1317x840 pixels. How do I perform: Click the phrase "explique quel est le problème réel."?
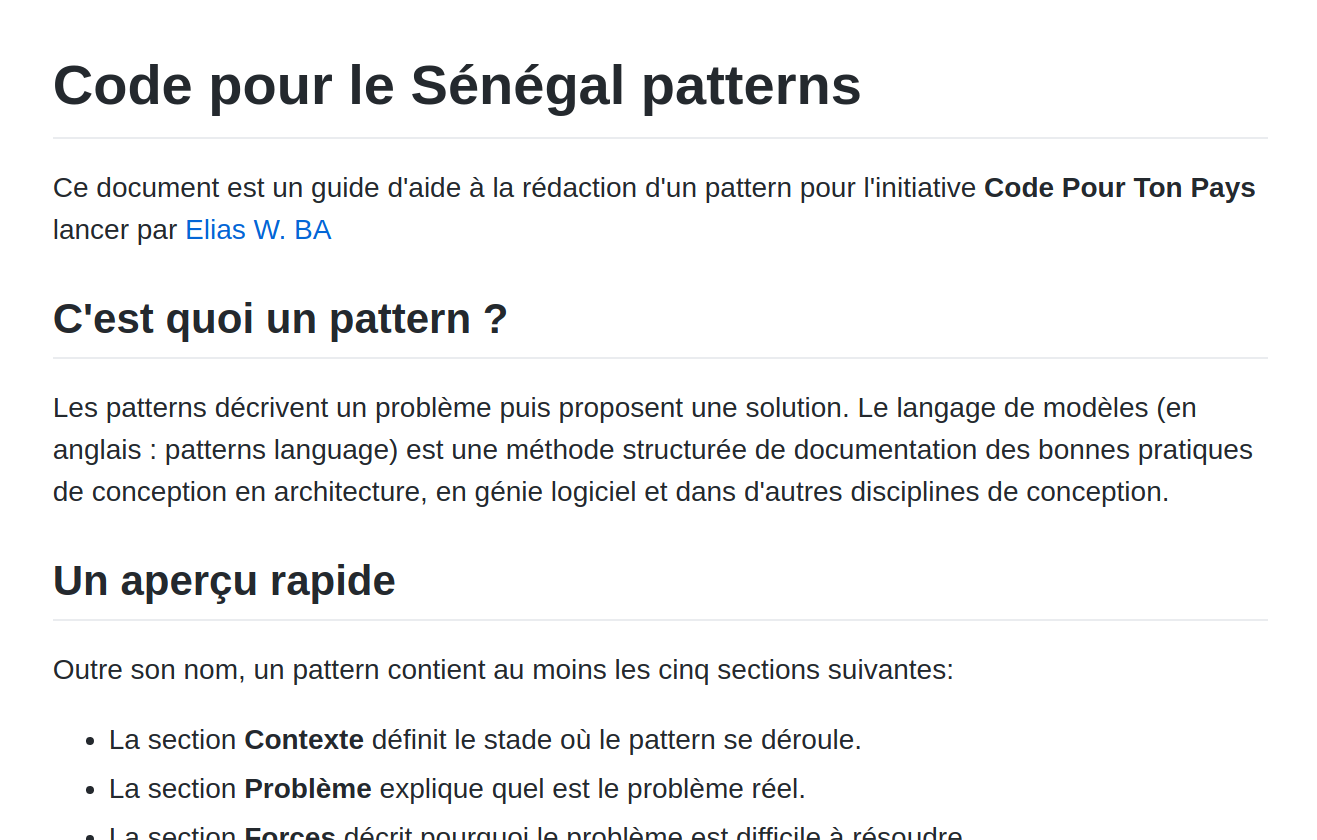pyautogui.click(x=592, y=789)
